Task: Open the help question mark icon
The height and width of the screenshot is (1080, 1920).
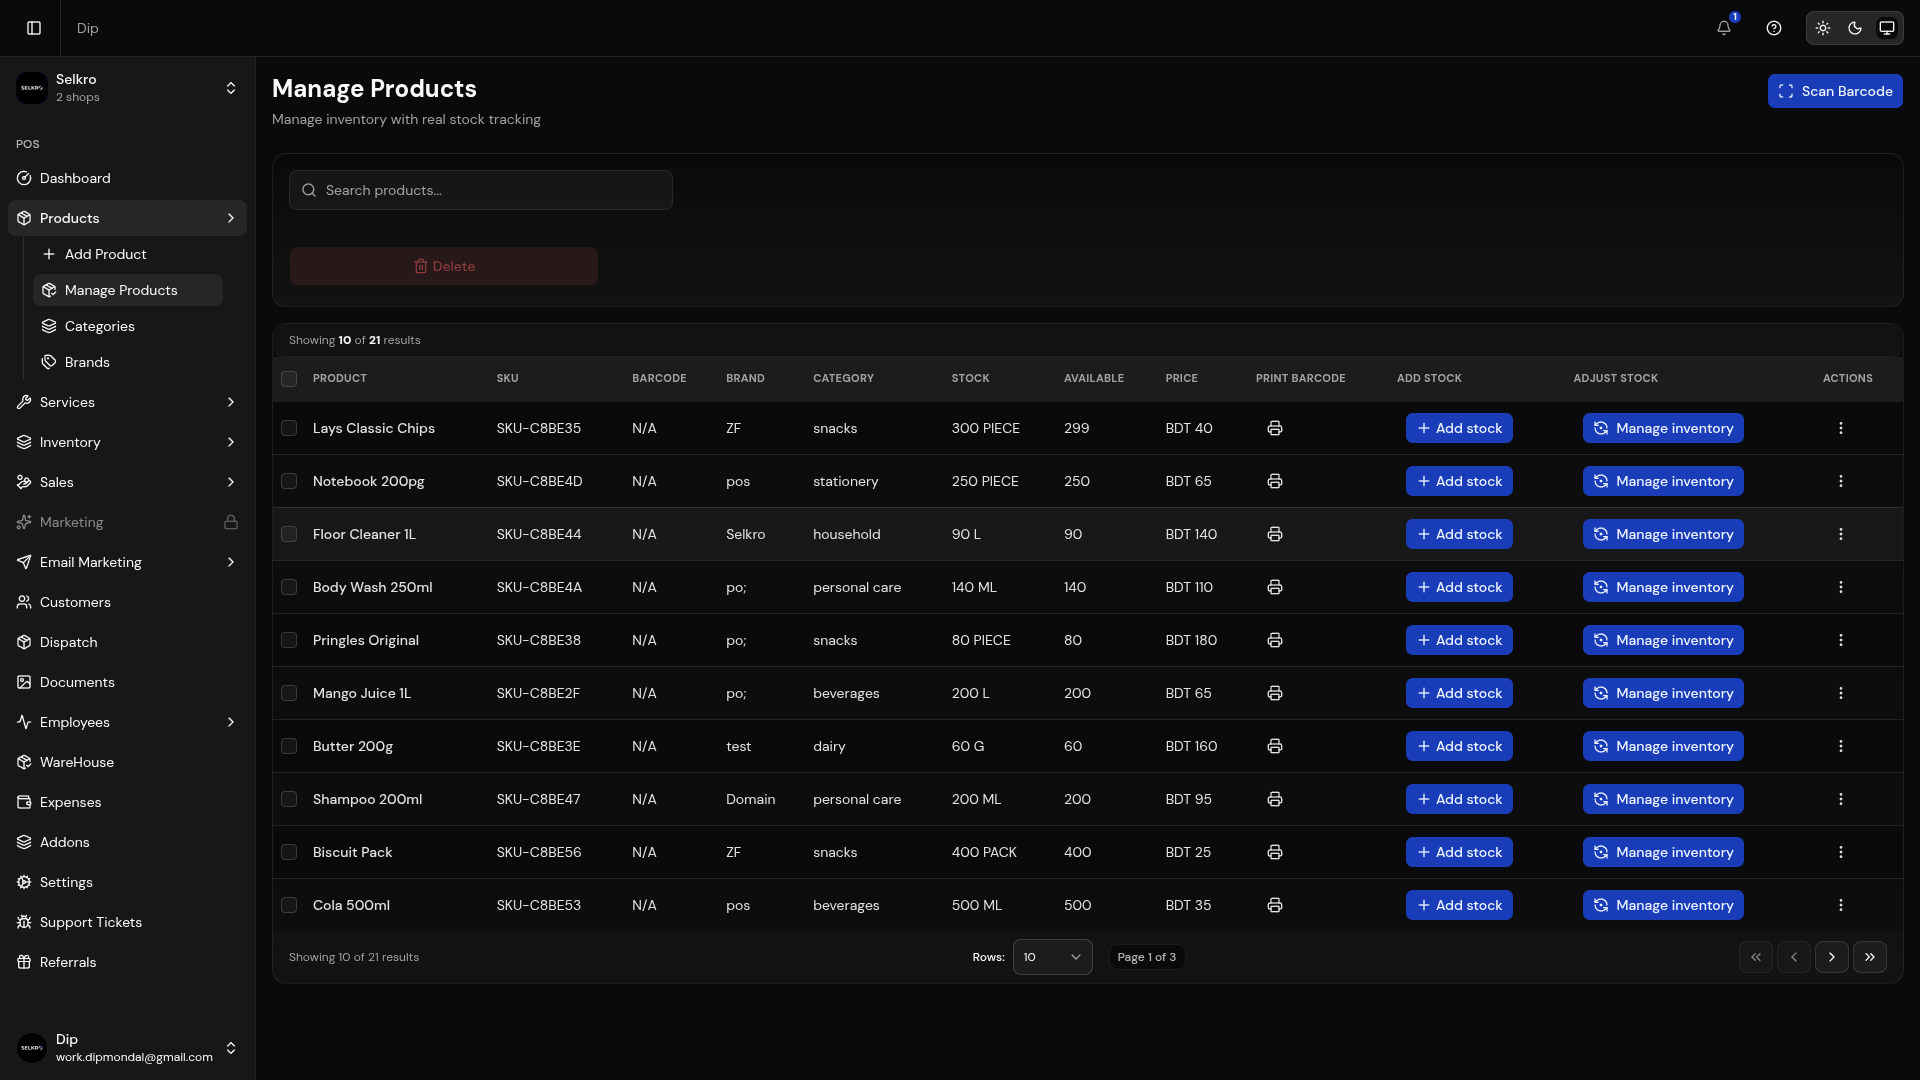Action: click(1774, 28)
